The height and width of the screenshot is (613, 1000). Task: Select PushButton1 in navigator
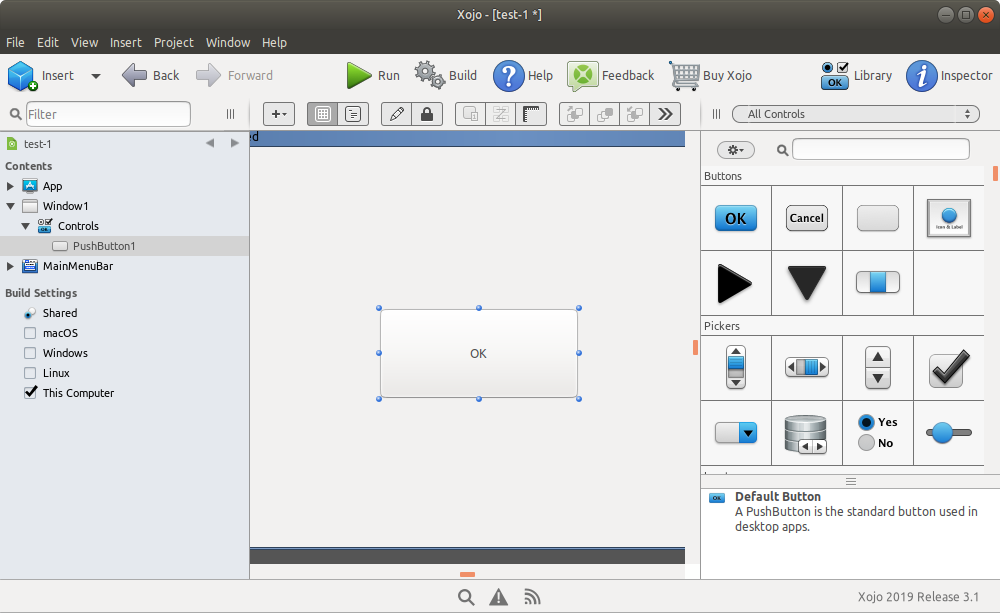(104, 246)
